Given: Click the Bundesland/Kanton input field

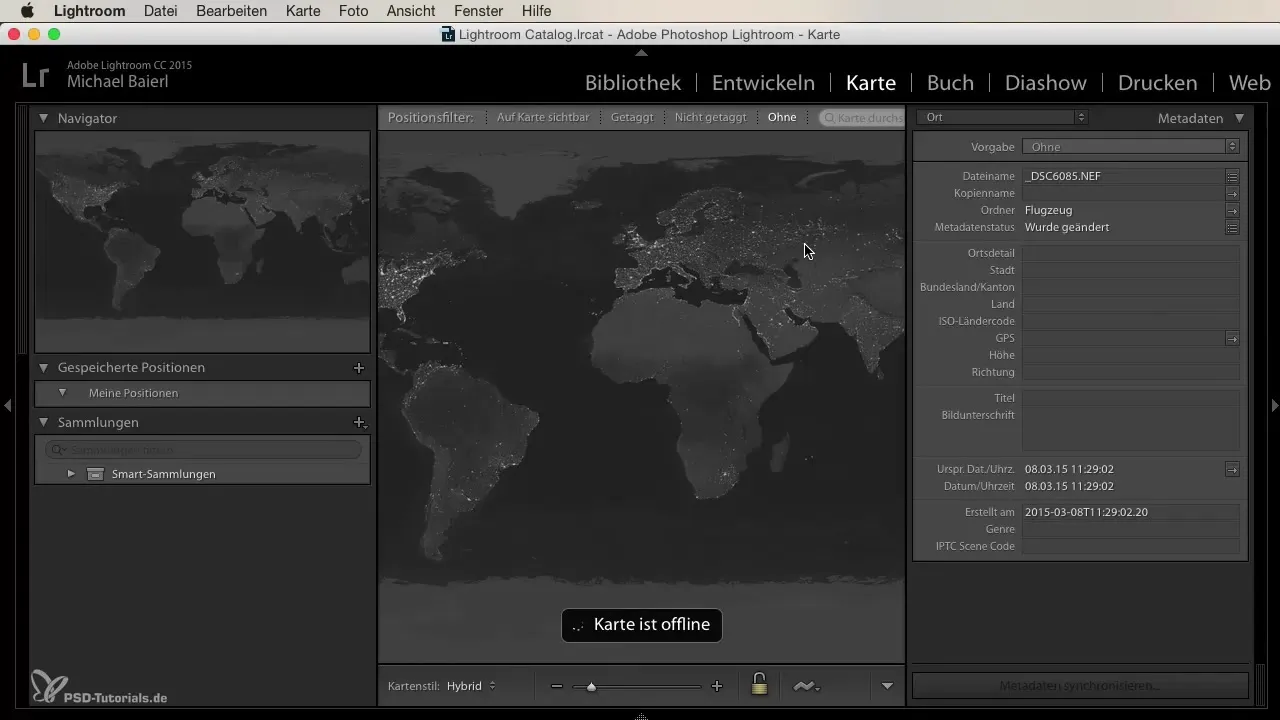Looking at the screenshot, I should click(1131, 287).
